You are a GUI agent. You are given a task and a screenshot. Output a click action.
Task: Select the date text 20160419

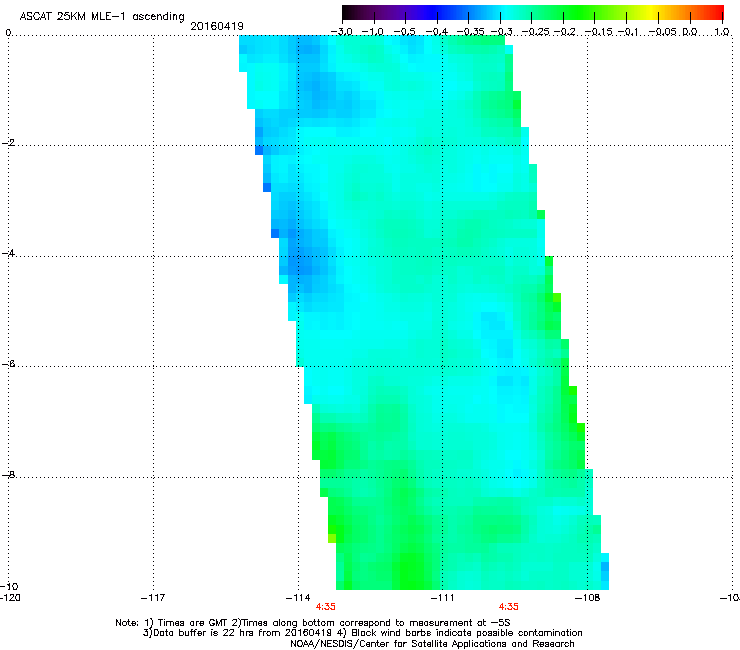coord(217,26)
